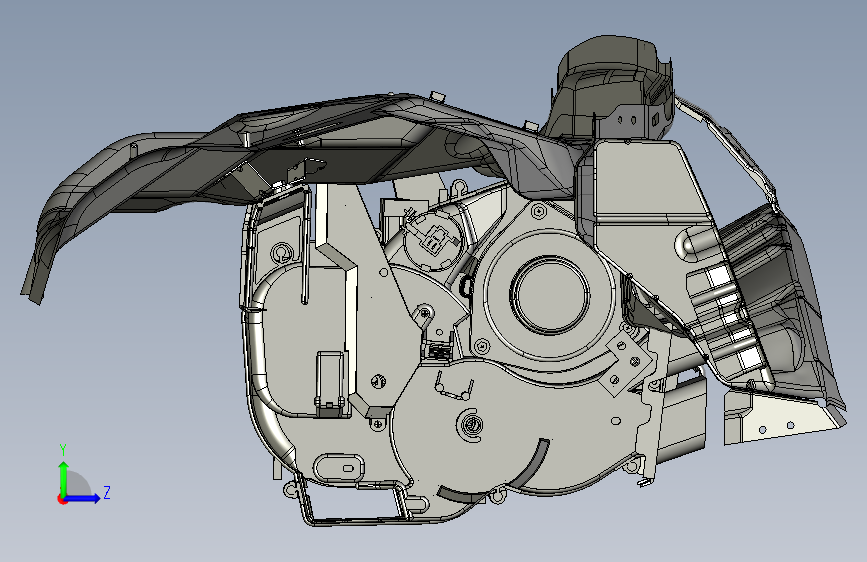Select the circular blower motor housing on the model
Screen dimensions: 867x562
click(550, 294)
